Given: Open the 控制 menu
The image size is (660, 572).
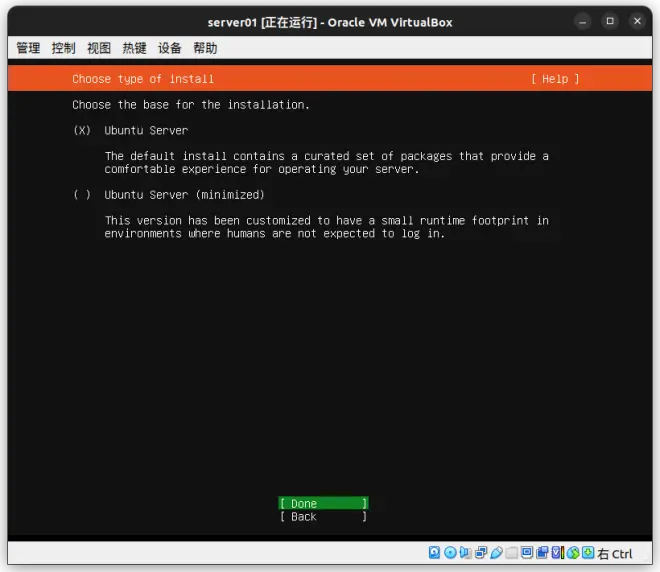Looking at the screenshot, I should tap(64, 48).
